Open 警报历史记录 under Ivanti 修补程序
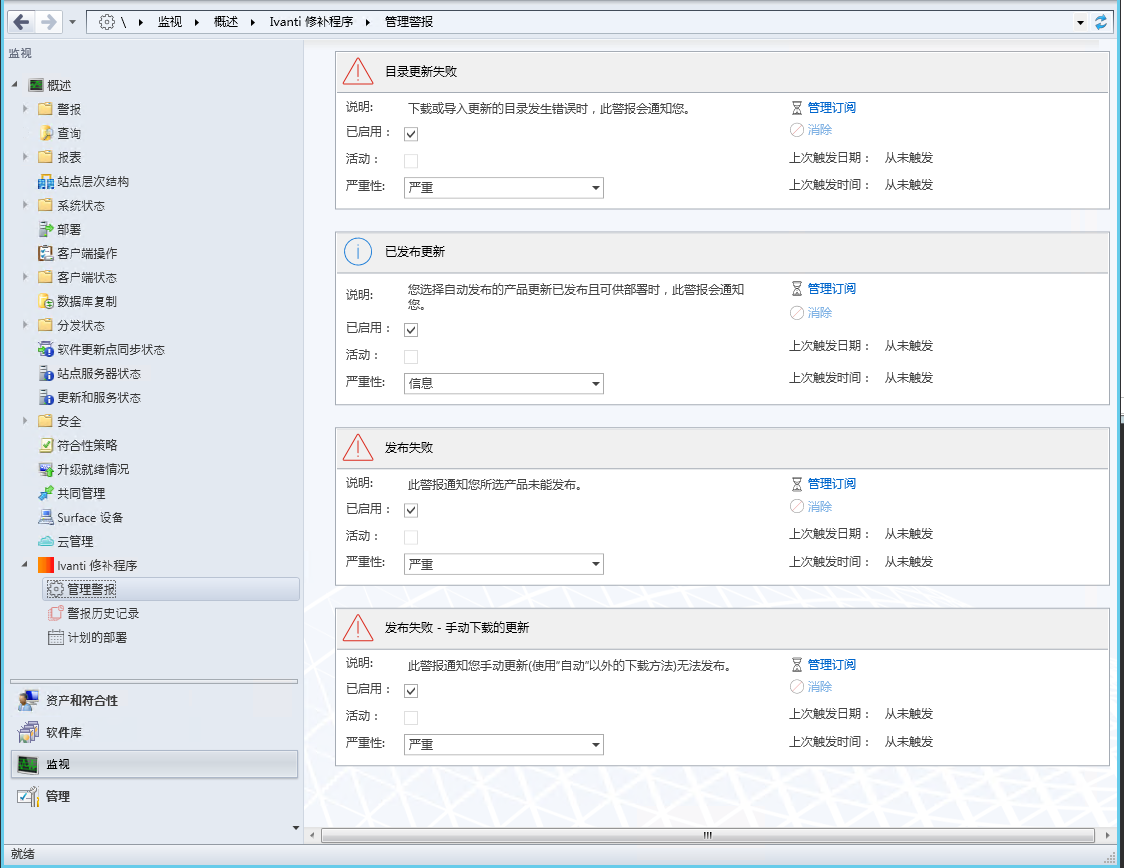 coord(102,614)
